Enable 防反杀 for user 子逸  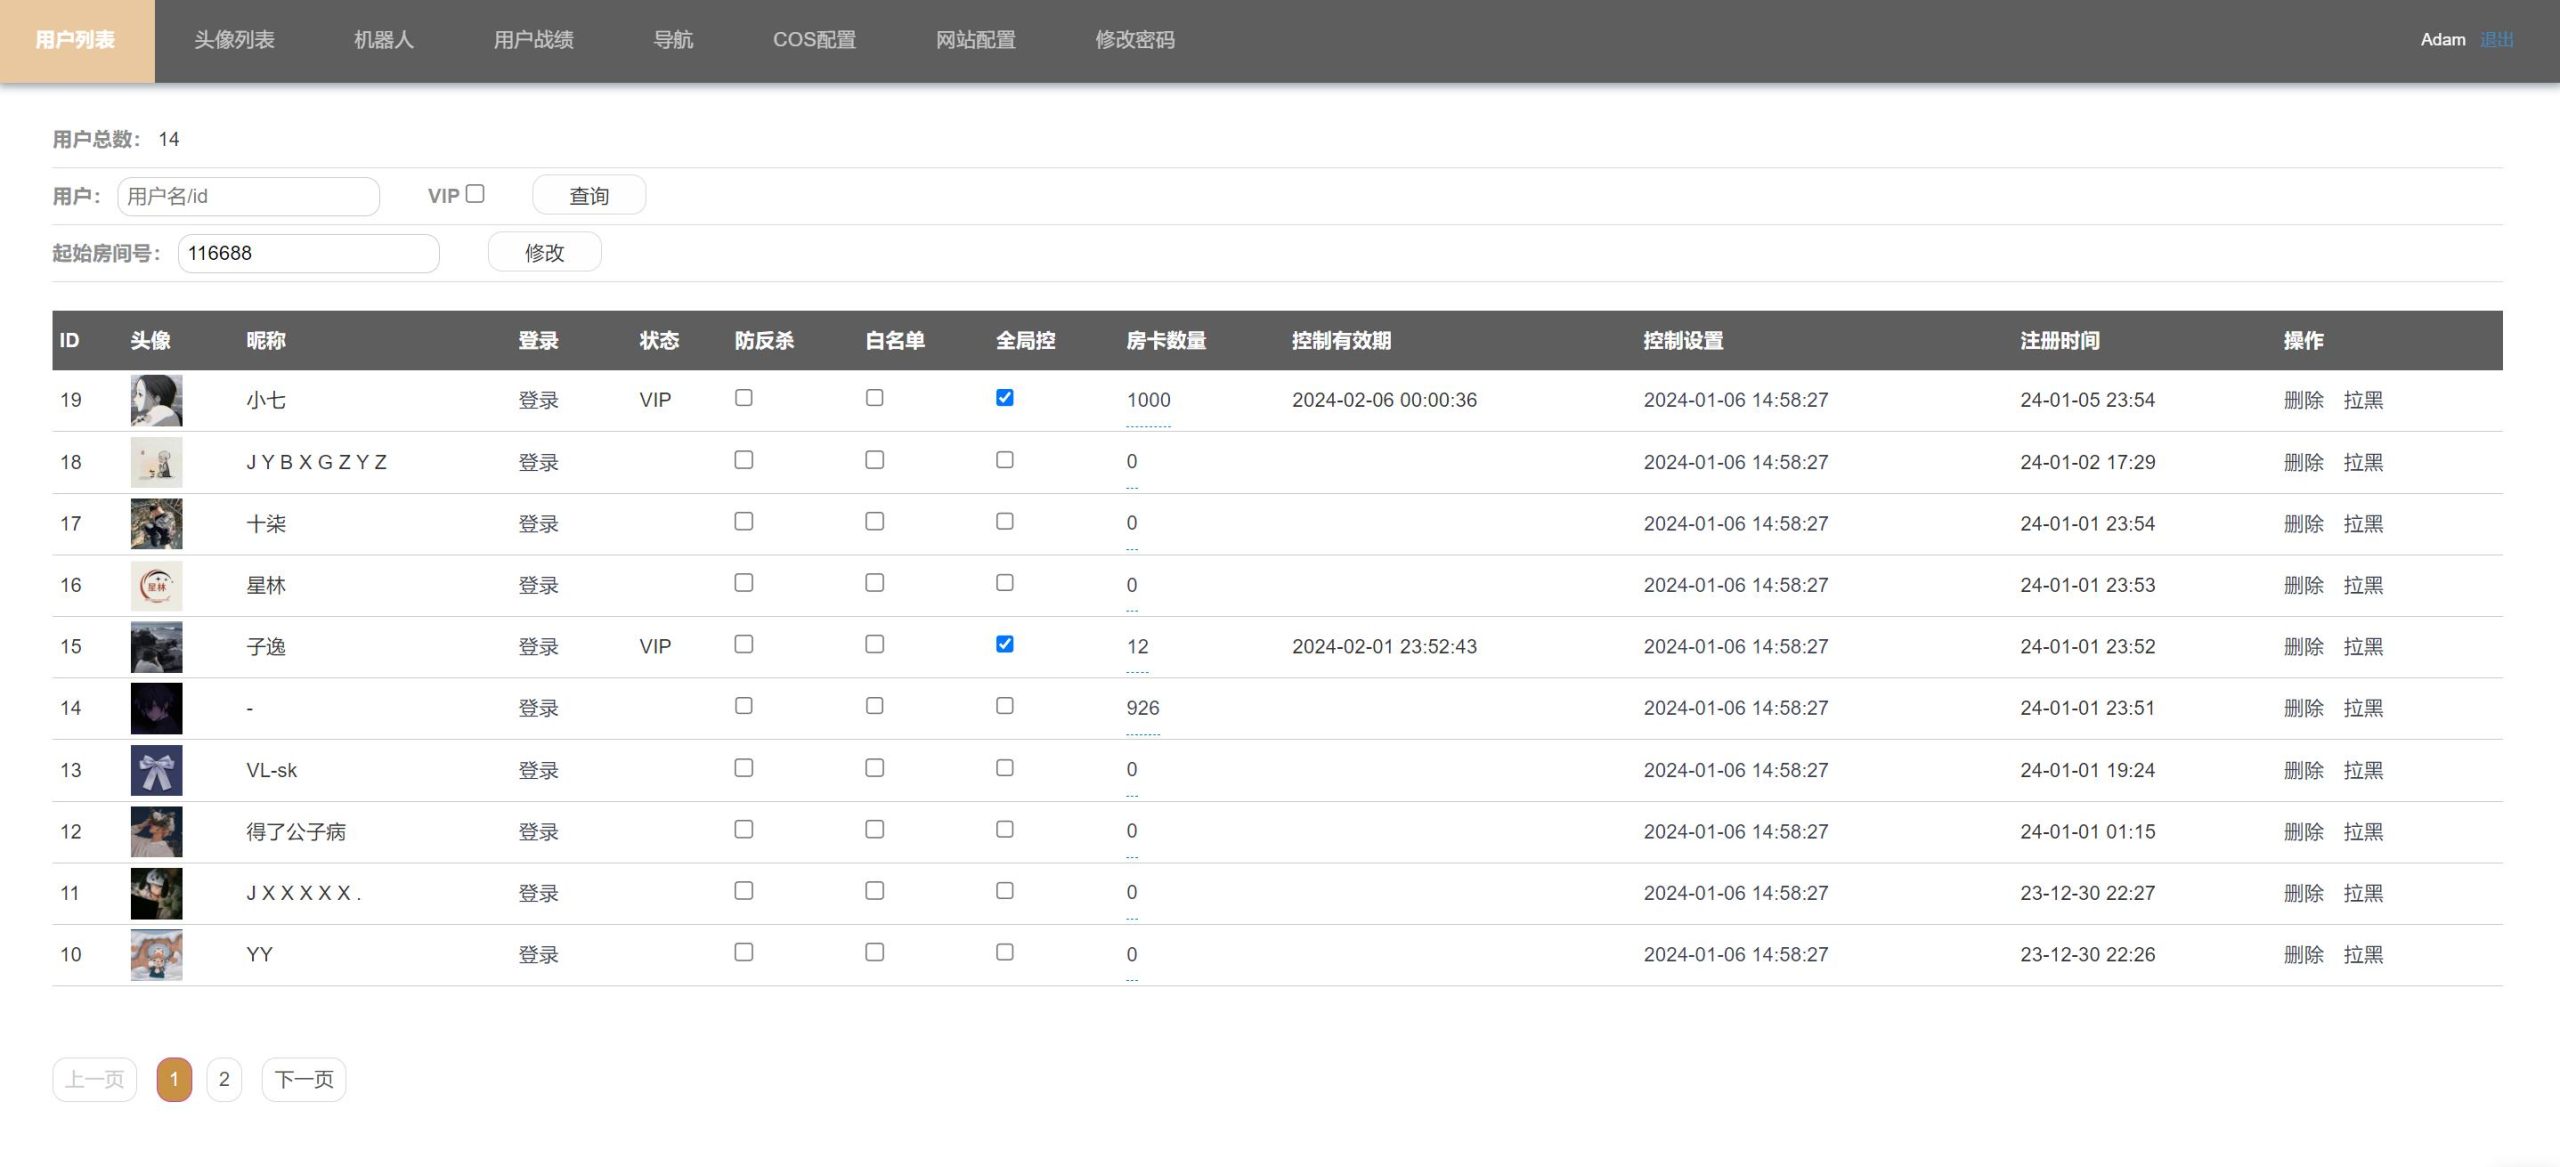[x=742, y=645]
